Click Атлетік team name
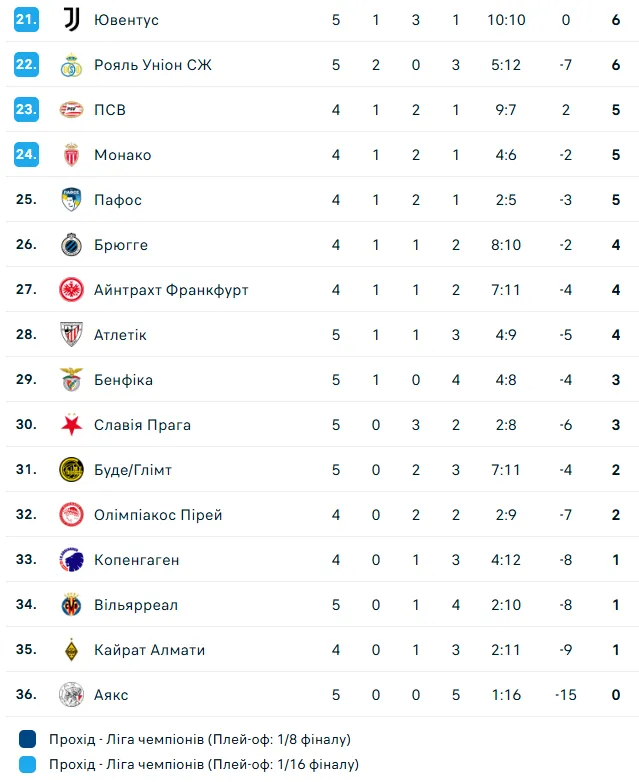The height and width of the screenshot is (782, 639). pyautogui.click(x=120, y=335)
